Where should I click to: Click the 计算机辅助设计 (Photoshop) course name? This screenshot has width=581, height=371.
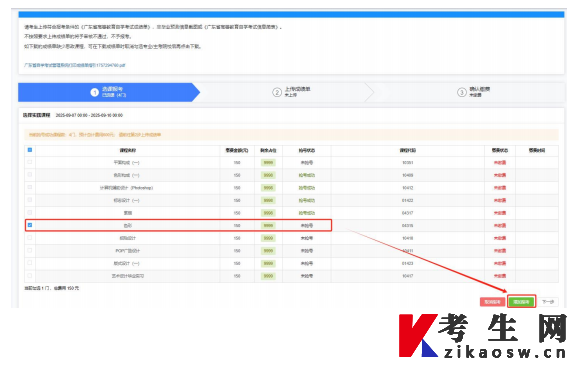coord(127,188)
